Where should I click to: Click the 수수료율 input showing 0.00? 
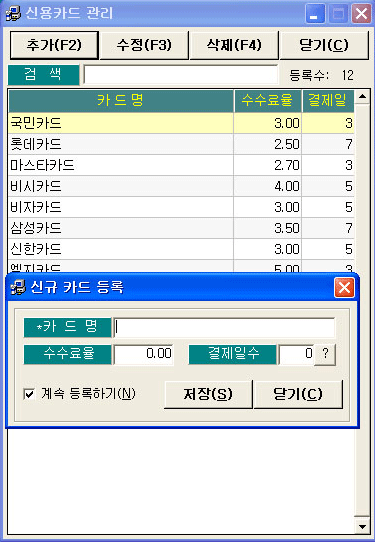[143, 354]
